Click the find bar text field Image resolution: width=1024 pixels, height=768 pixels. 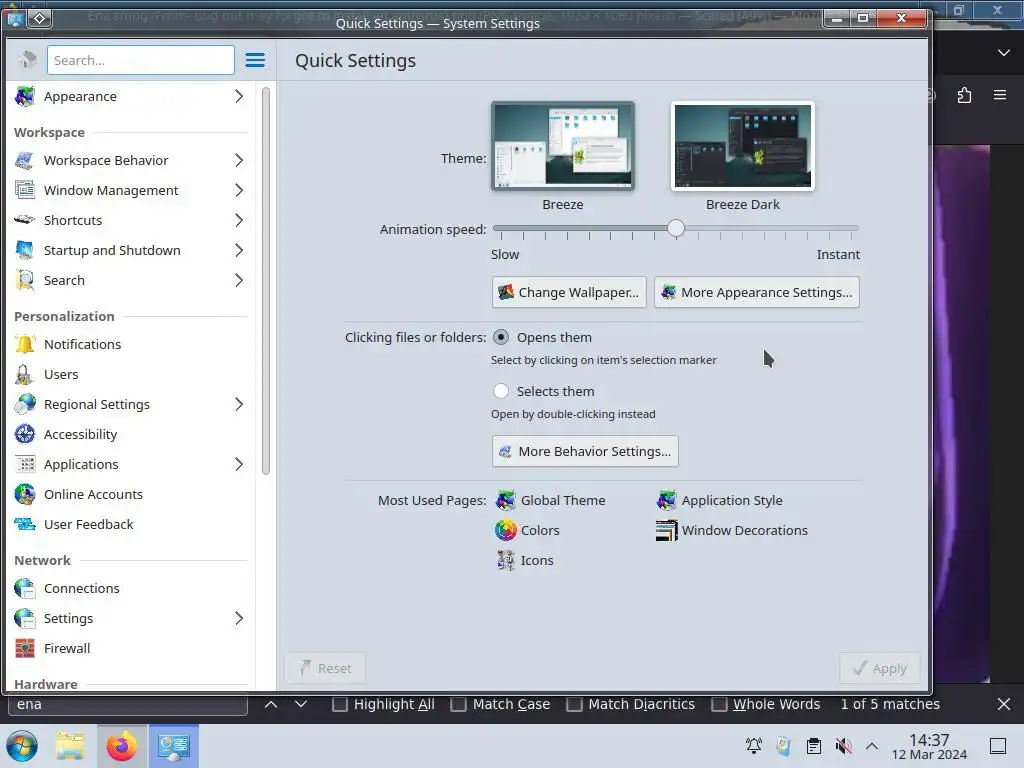click(x=128, y=704)
